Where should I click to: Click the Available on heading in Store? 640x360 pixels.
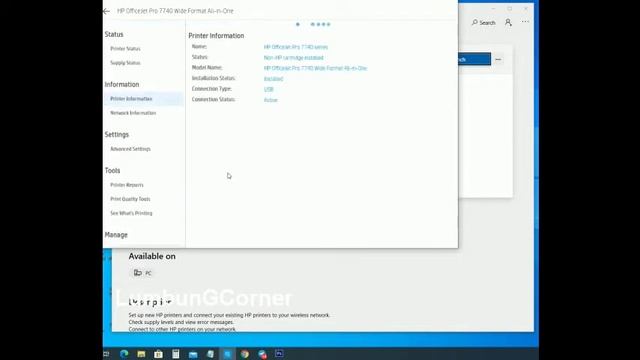click(152, 256)
